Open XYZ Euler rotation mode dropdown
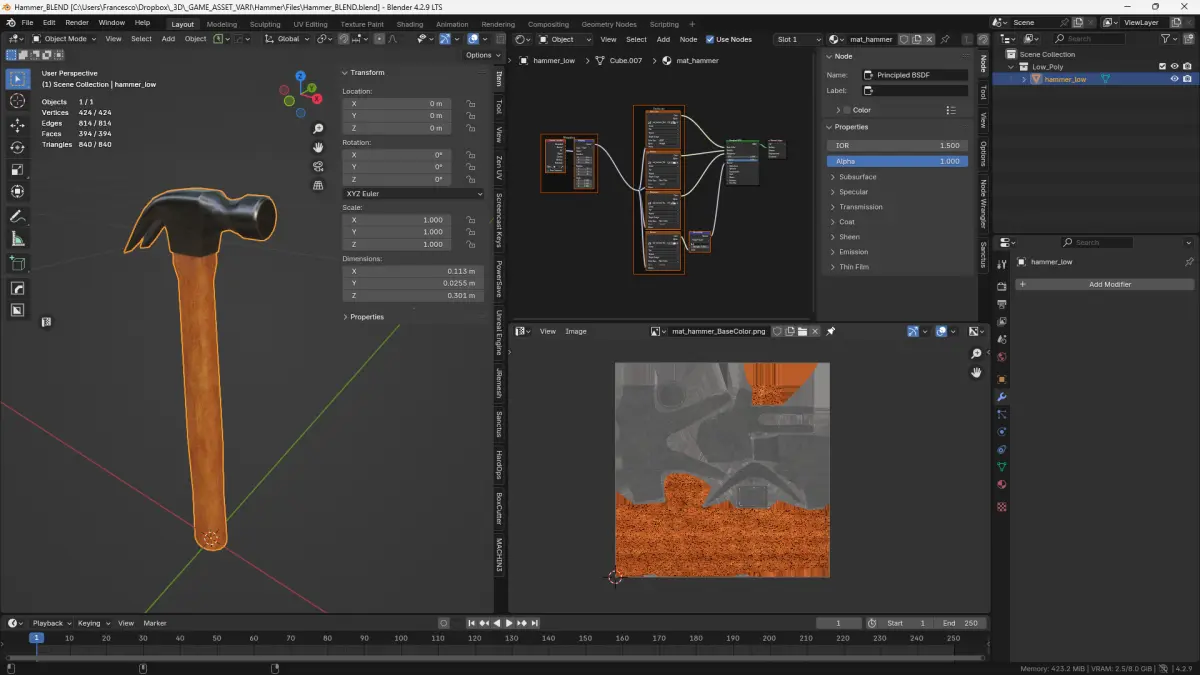1200x675 pixels. click(x=413, y=193)
